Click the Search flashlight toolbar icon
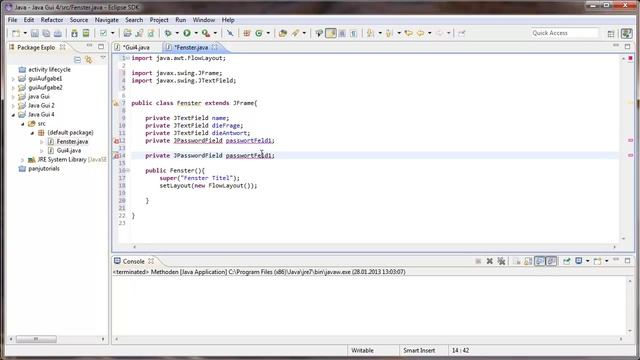The height and width of the screenshot is (360, 640). tap(295, 33)
